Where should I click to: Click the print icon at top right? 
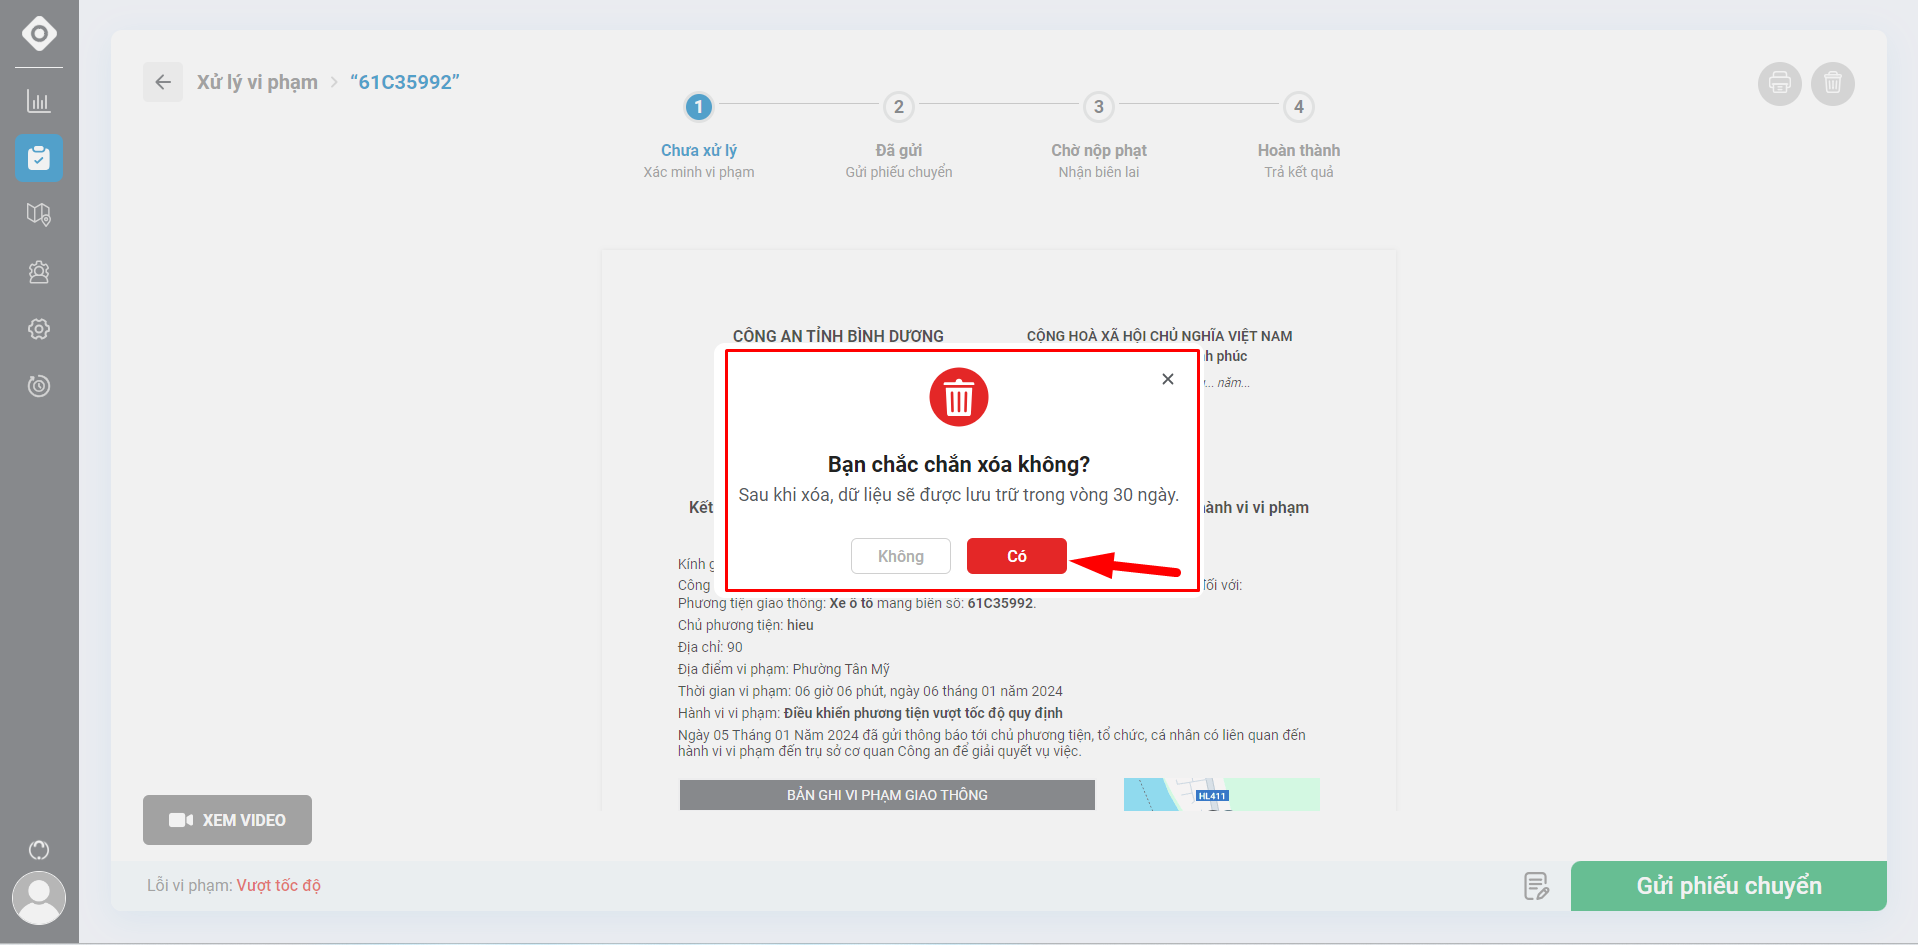[1780, 83]
